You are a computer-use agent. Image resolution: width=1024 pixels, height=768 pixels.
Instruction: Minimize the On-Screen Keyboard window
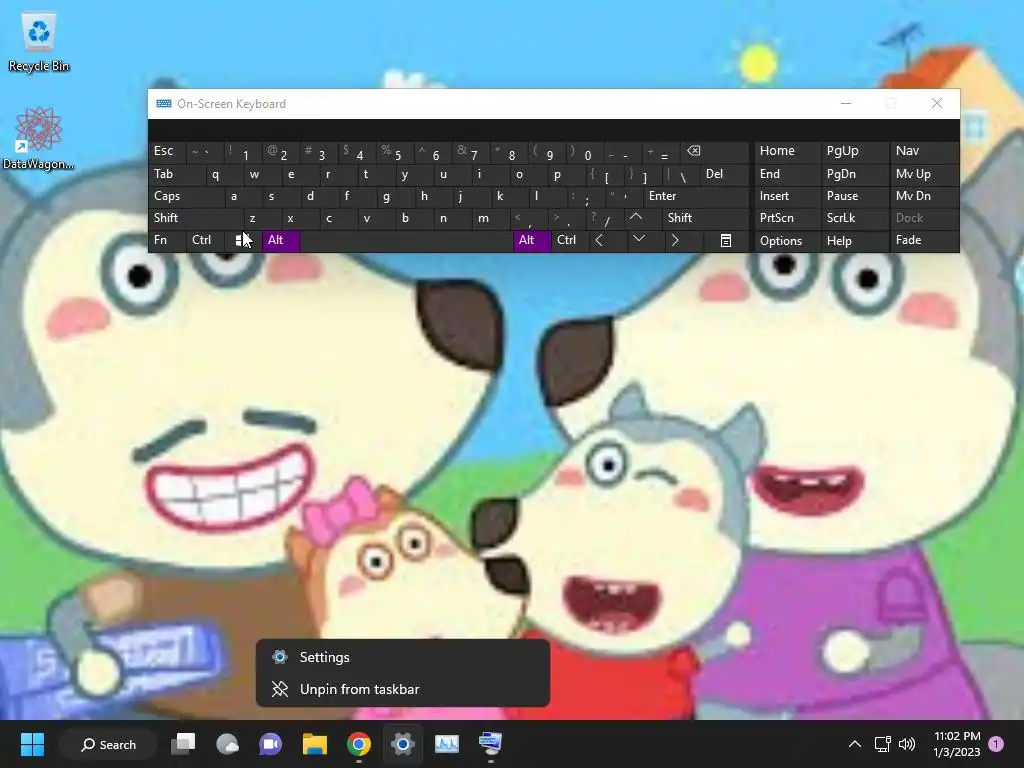tap(846, 103)
